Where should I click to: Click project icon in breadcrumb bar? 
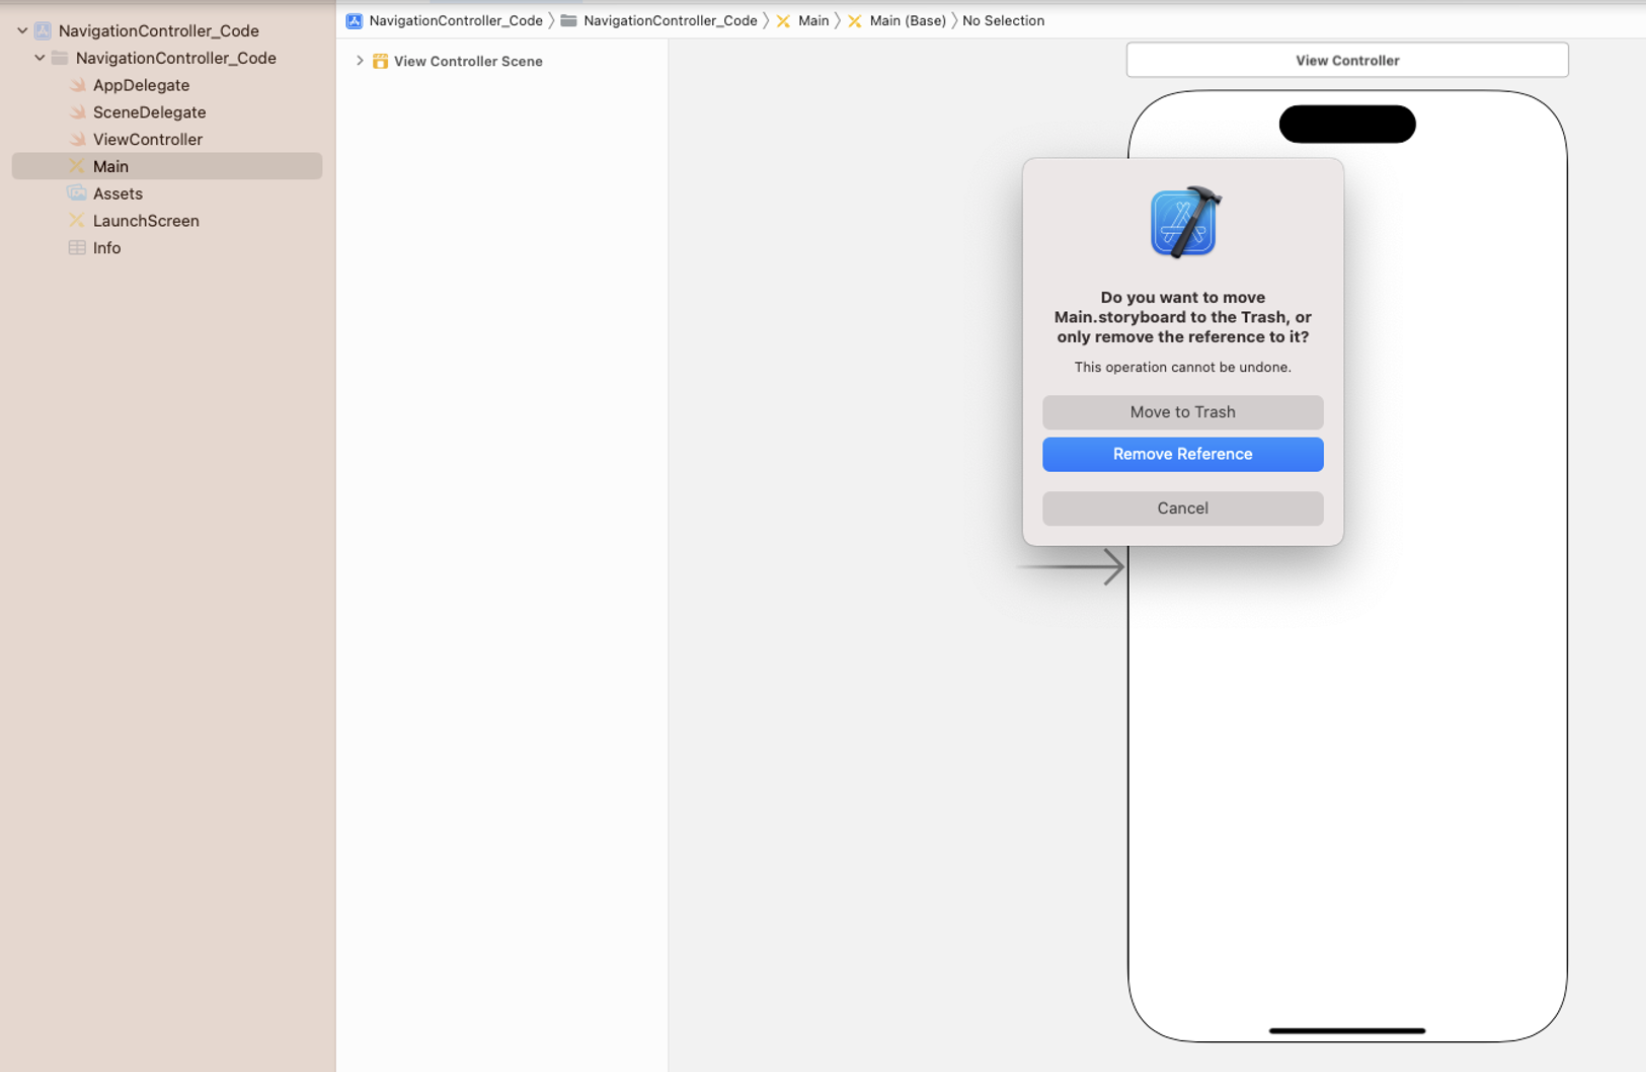pos(354,21)
